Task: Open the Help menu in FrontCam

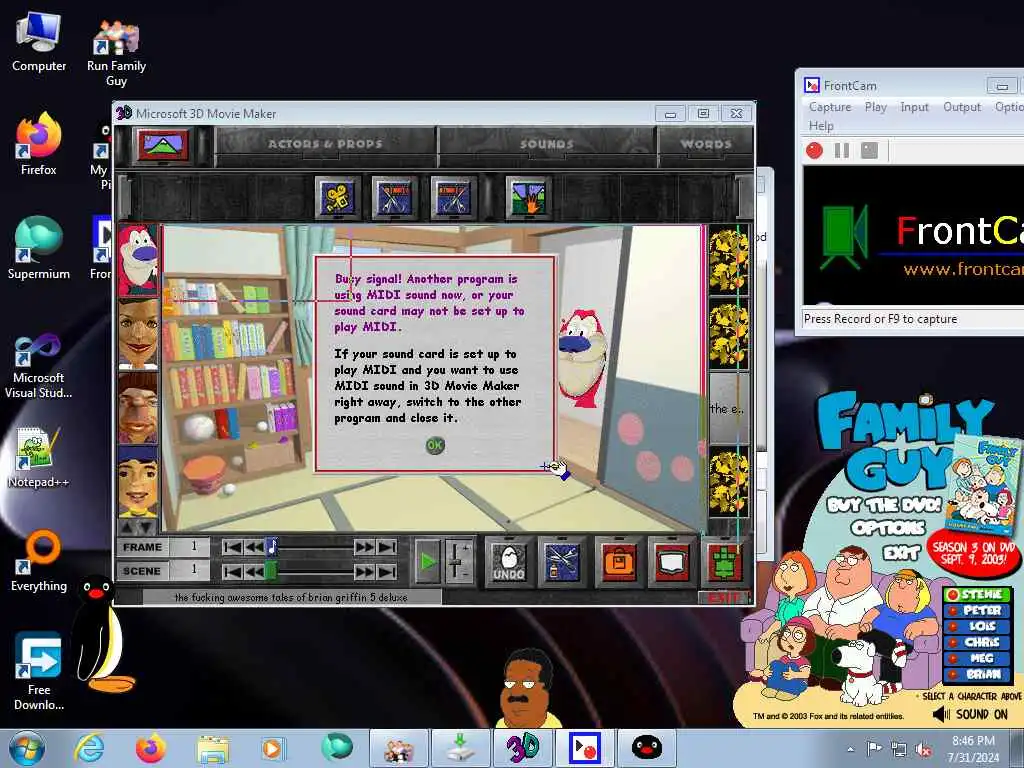Action: point(821,126)
